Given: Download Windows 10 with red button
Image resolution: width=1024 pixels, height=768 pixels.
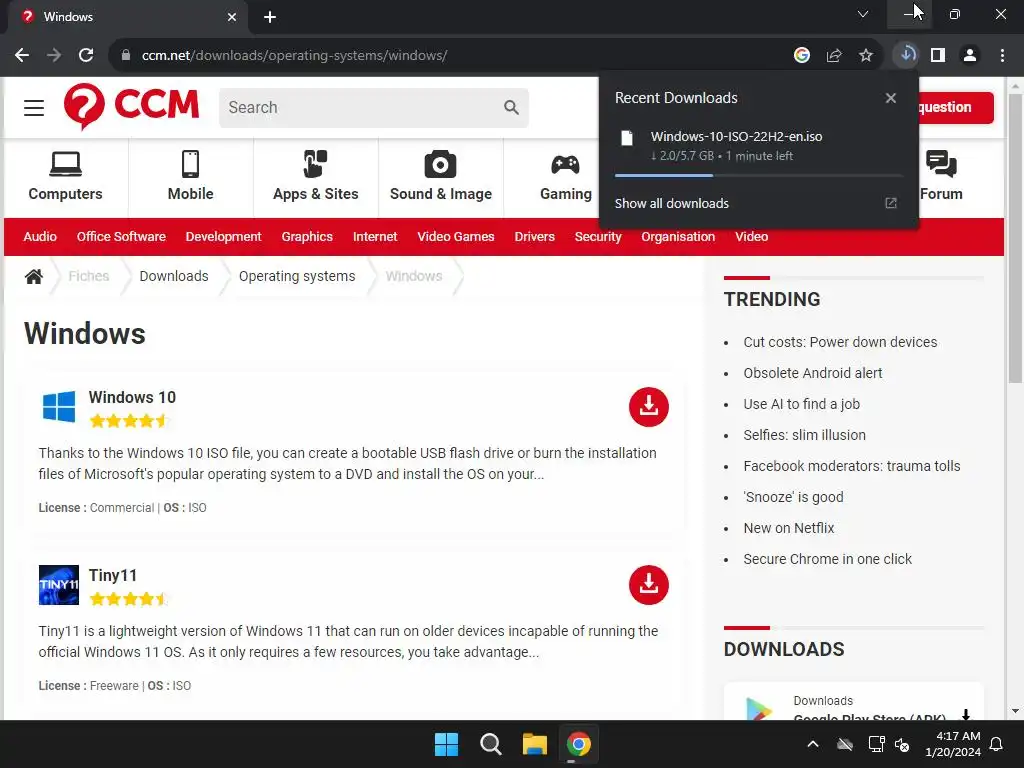Looking at the screenshot, I should [x=648, y=407].
